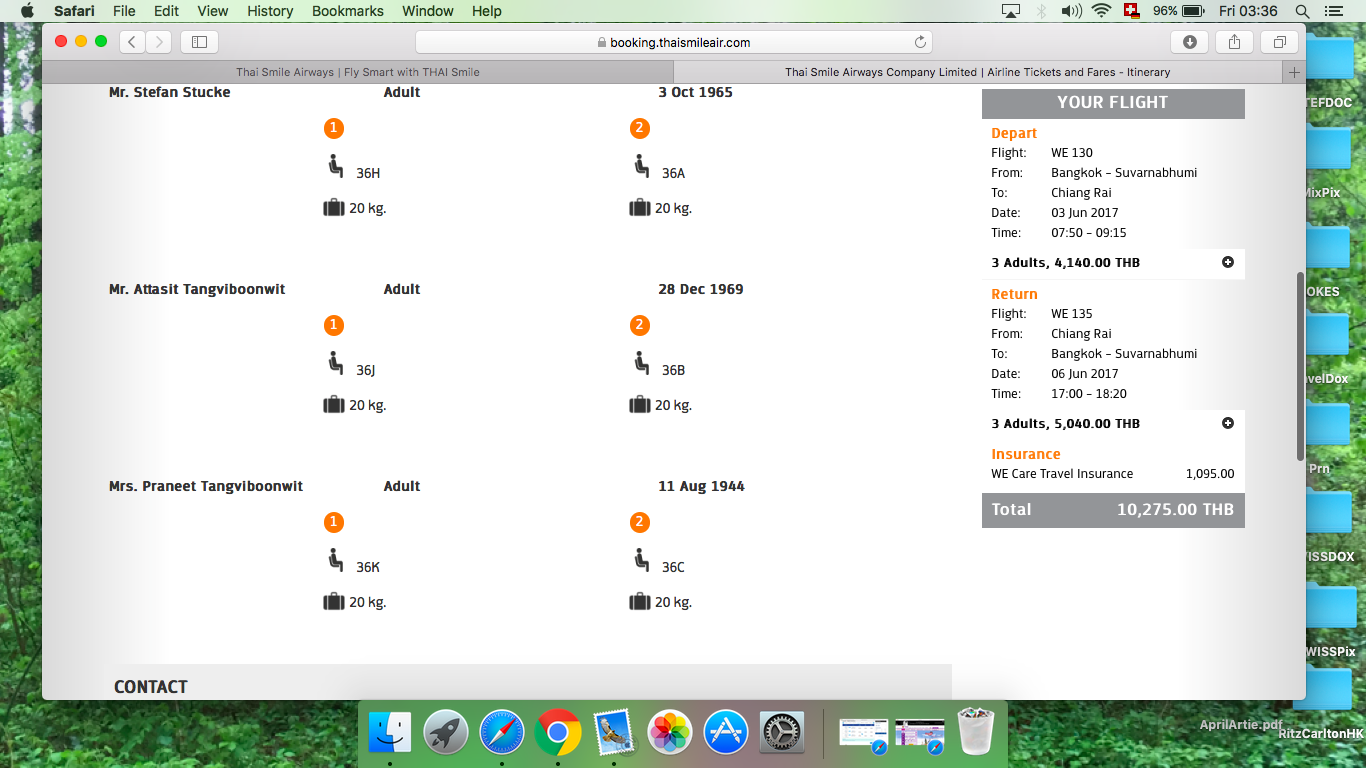Open Photos app in the Dock
The width and height of the screenshot is (1366, 768).
pyautogui.click(x=670, y=733)
